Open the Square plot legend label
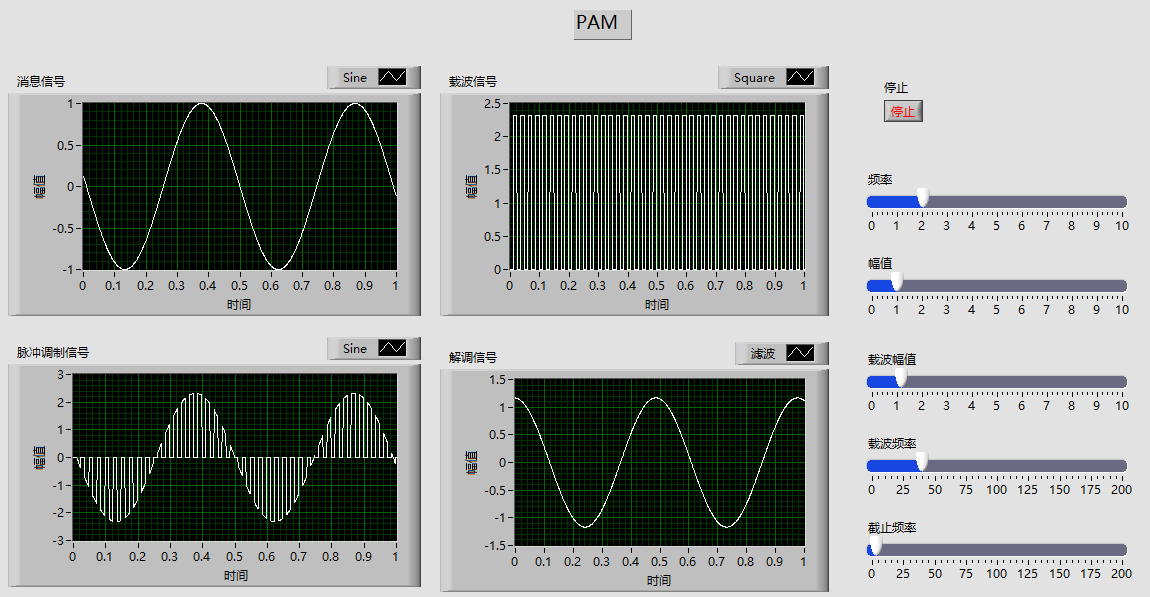Screen dimensions: 1150x597 (x=754, y=78)
